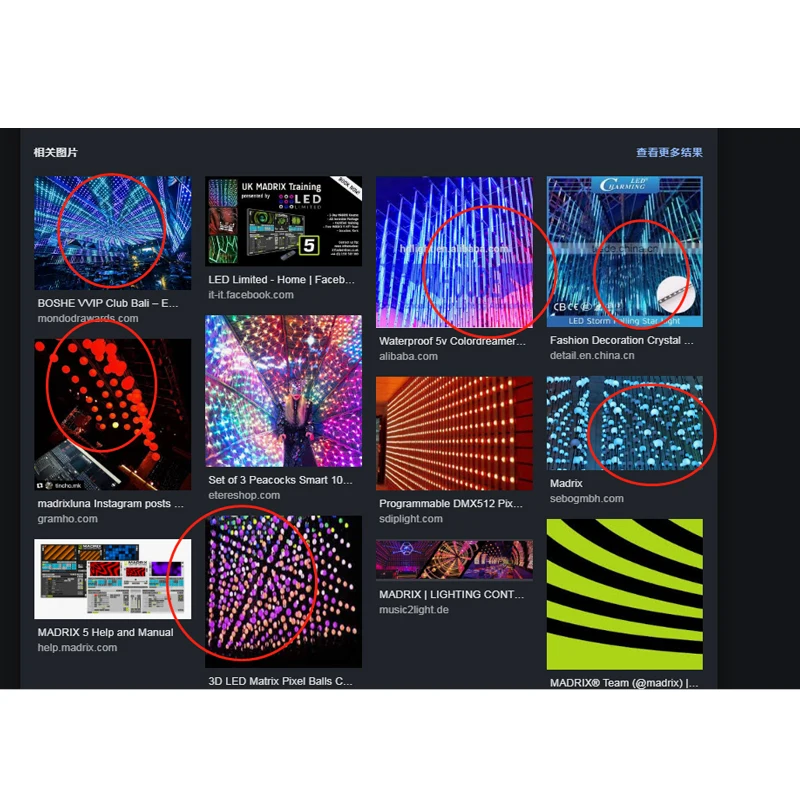Screen dimensions: 800x800
Task: Open etereshop.com source link
Action: [x=244, y=495]
